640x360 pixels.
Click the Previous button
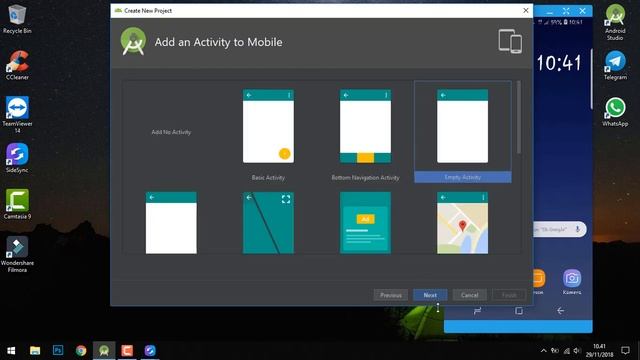(x=391, y=295)
